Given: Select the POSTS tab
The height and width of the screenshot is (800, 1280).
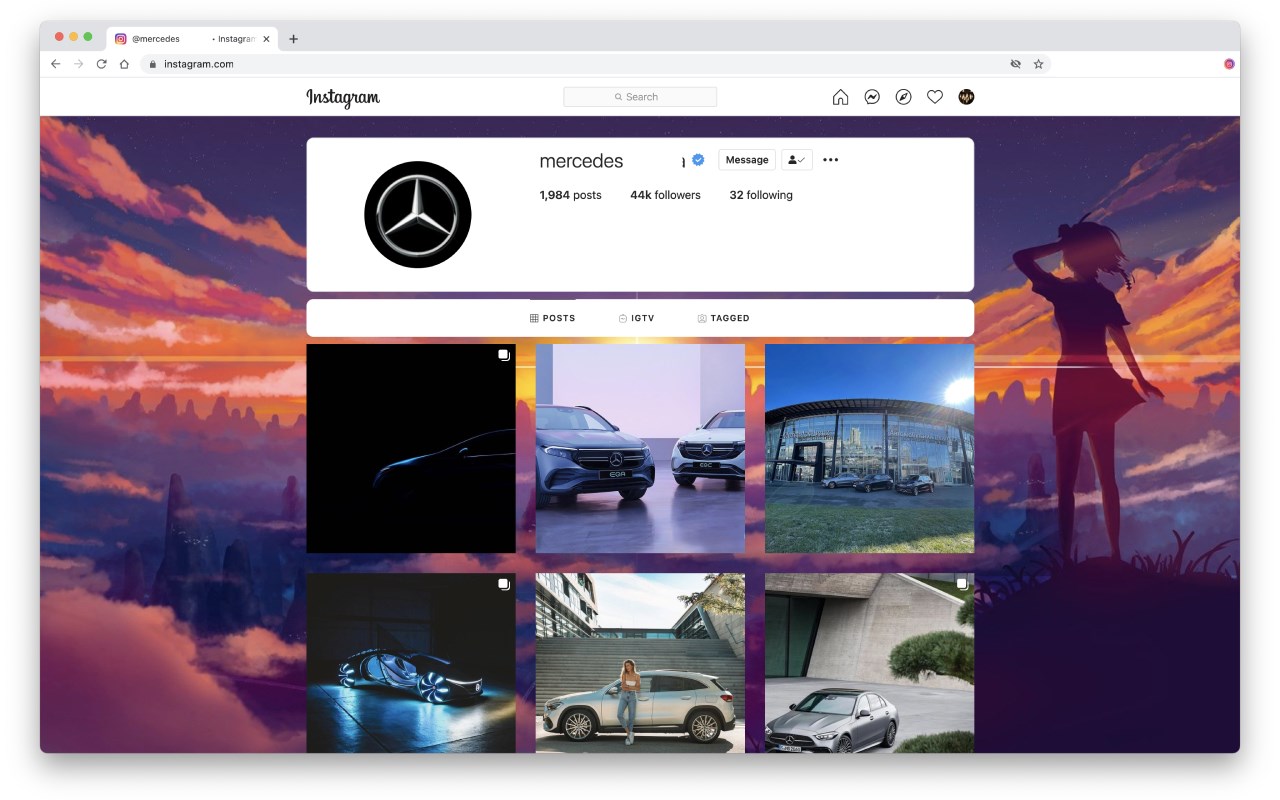Looking at the screenshot, I should pyautogui.click(x=553, y=318).
